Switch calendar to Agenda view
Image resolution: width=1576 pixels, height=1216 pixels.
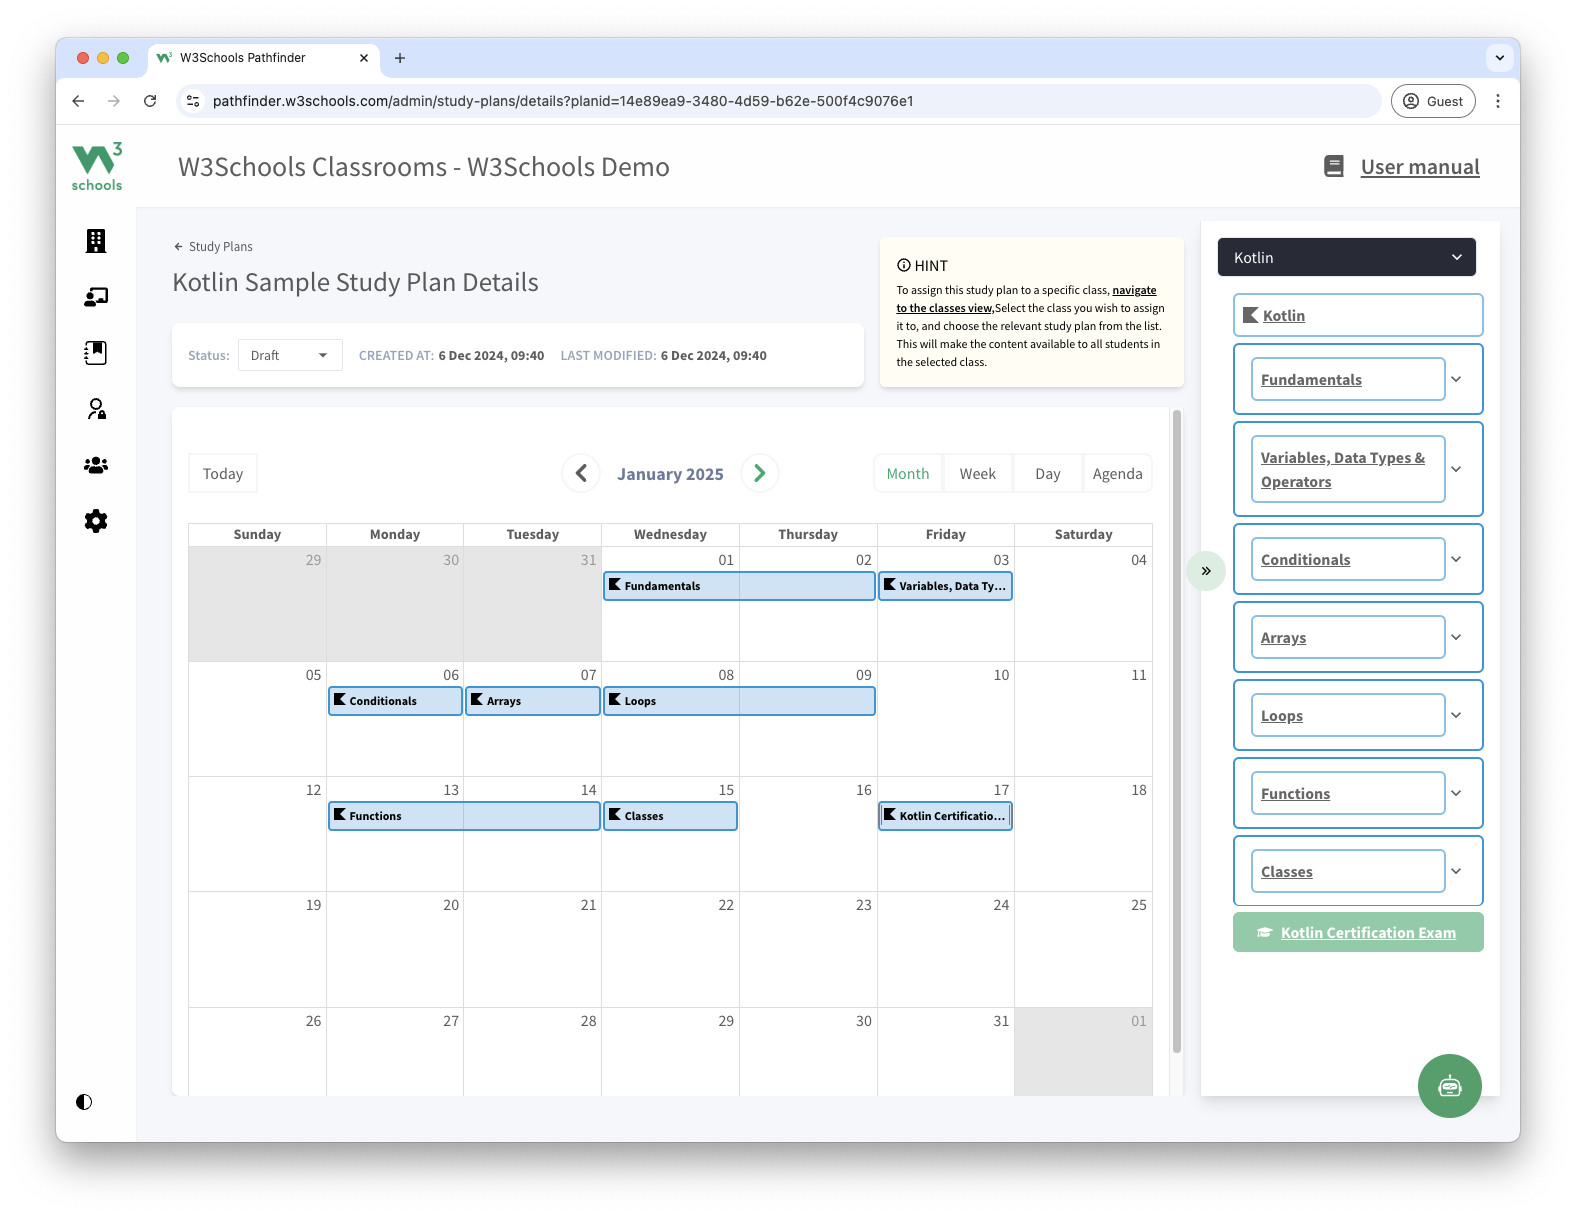pos(1117,474)
